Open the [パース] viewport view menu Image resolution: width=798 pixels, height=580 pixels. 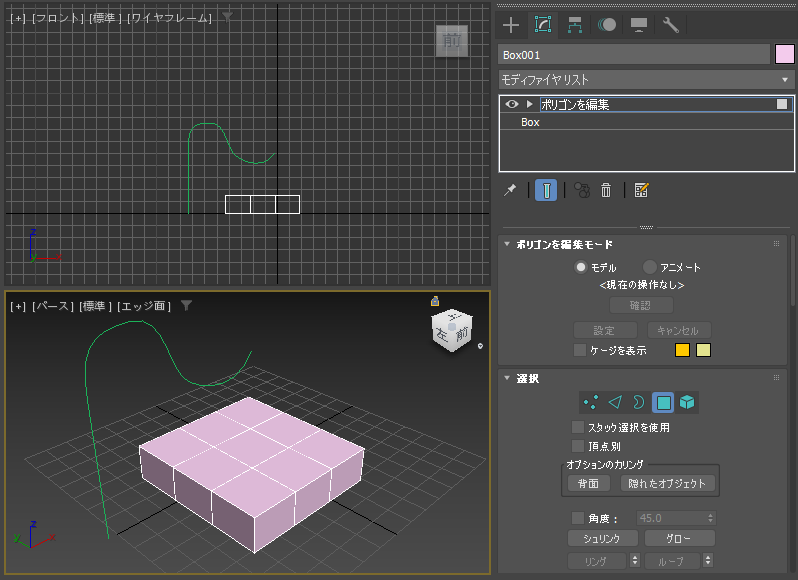click(x=52, y=306)
